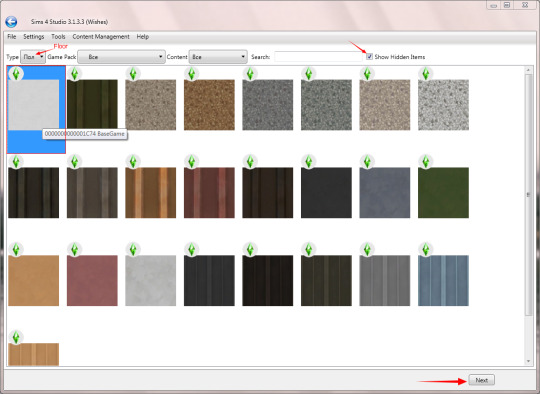Expand the Type dropdown

pos(33,57)
